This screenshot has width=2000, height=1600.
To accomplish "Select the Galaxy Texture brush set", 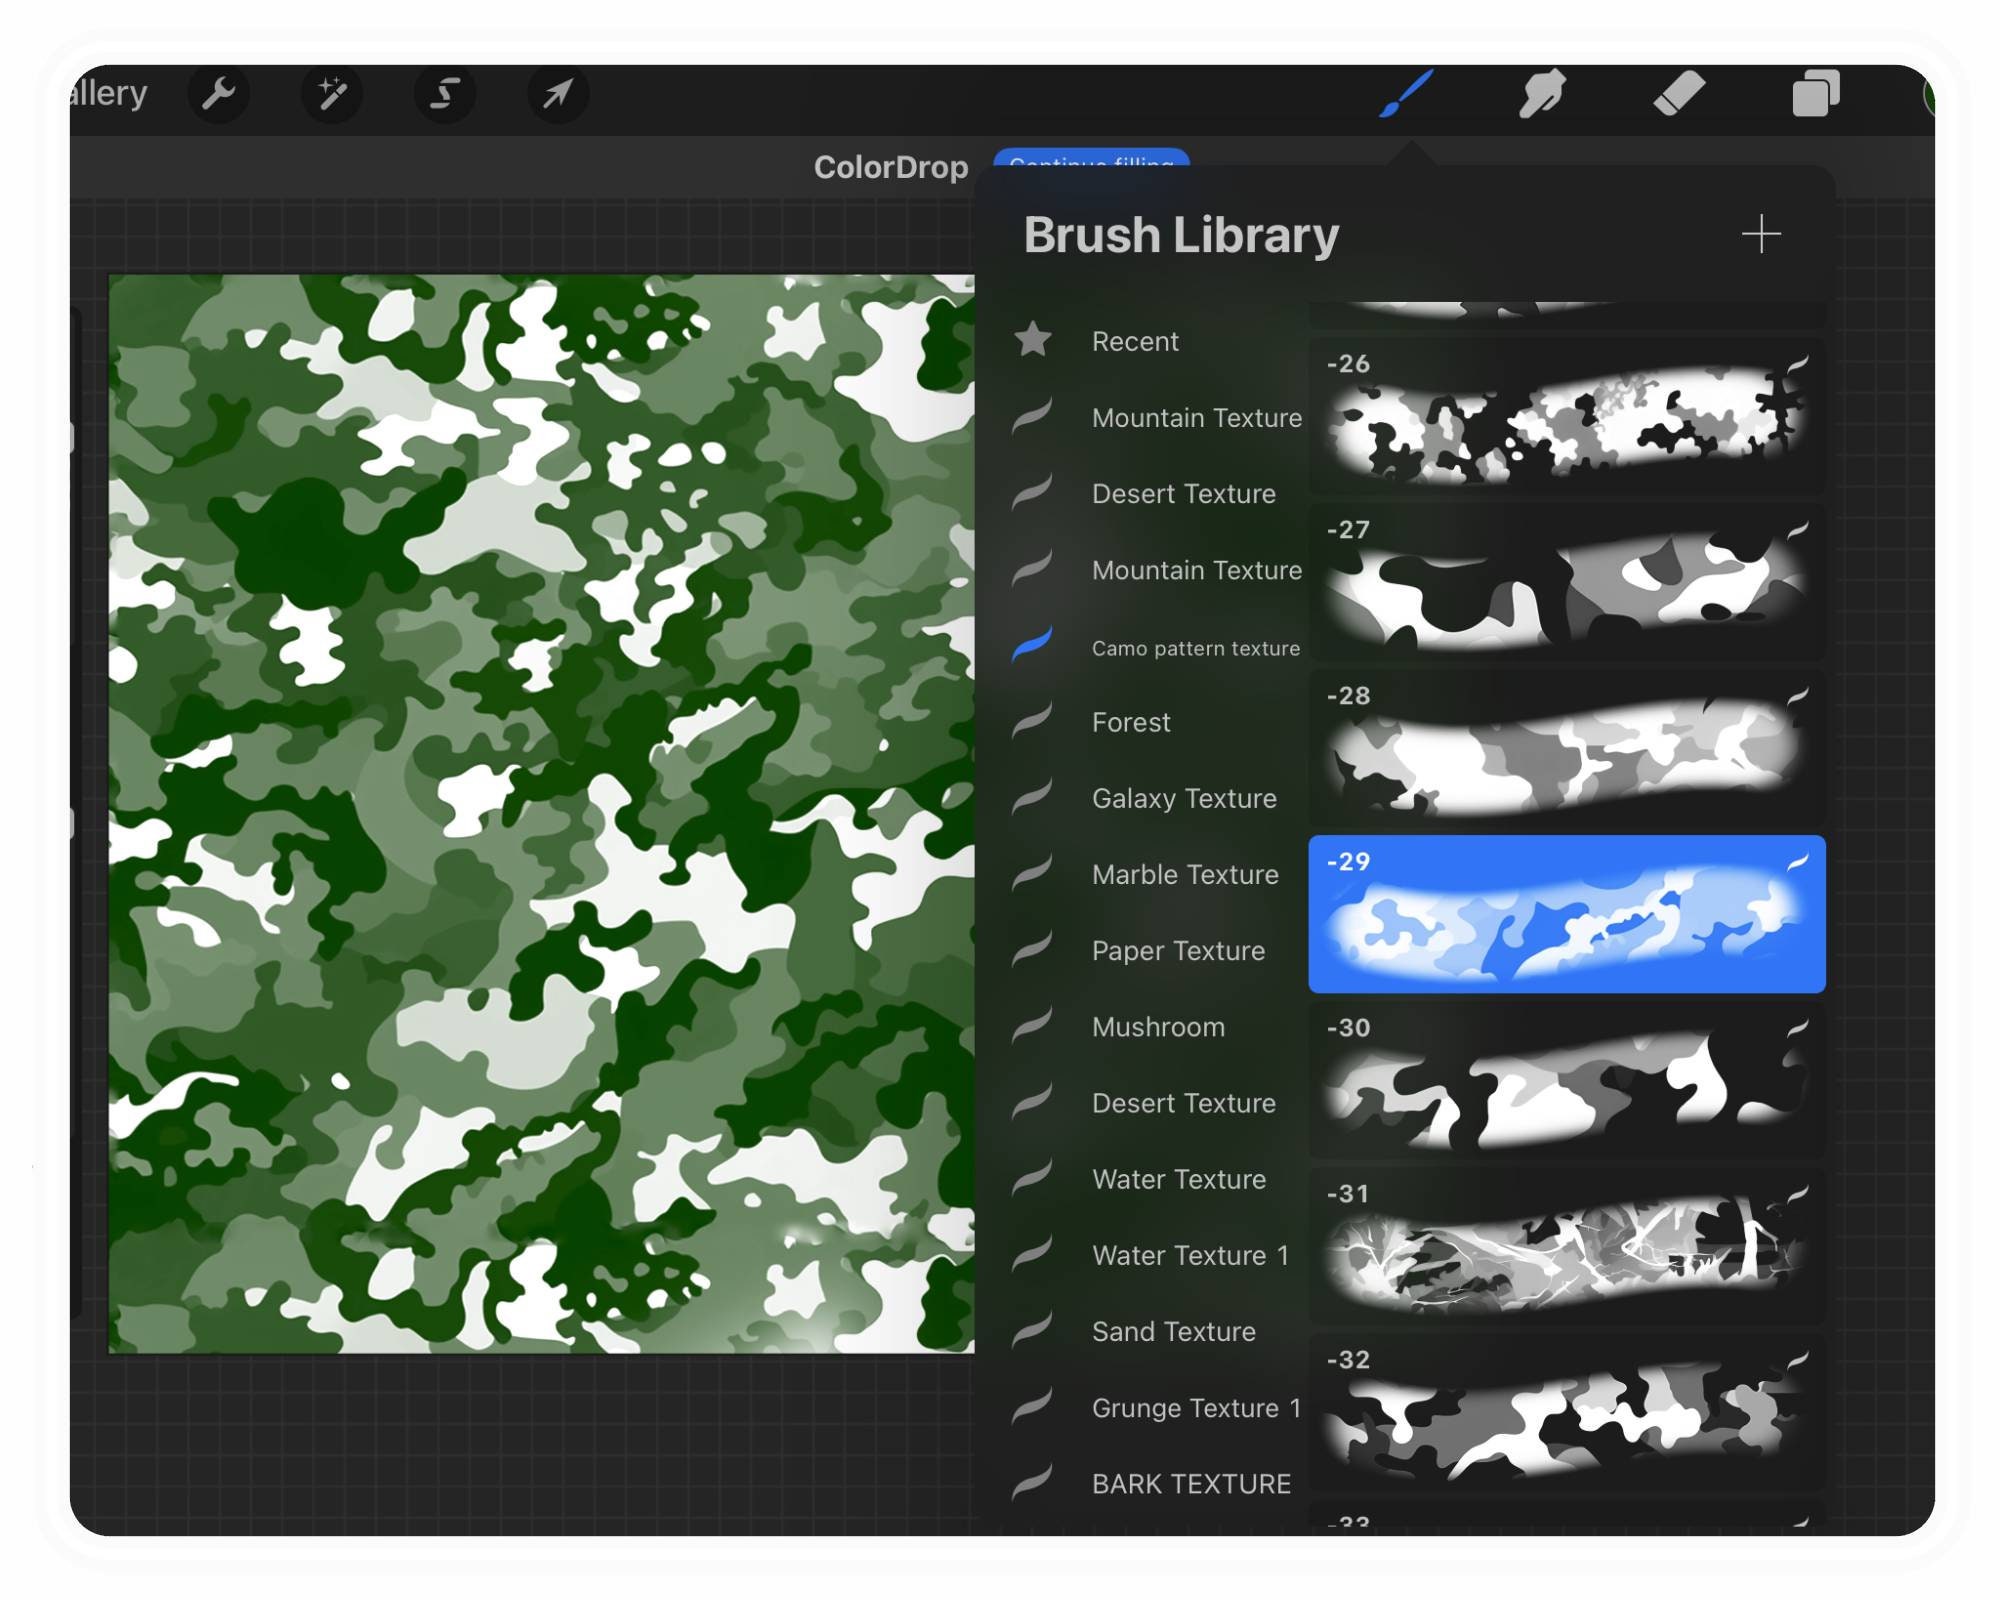I will (x=1184, y=799).
